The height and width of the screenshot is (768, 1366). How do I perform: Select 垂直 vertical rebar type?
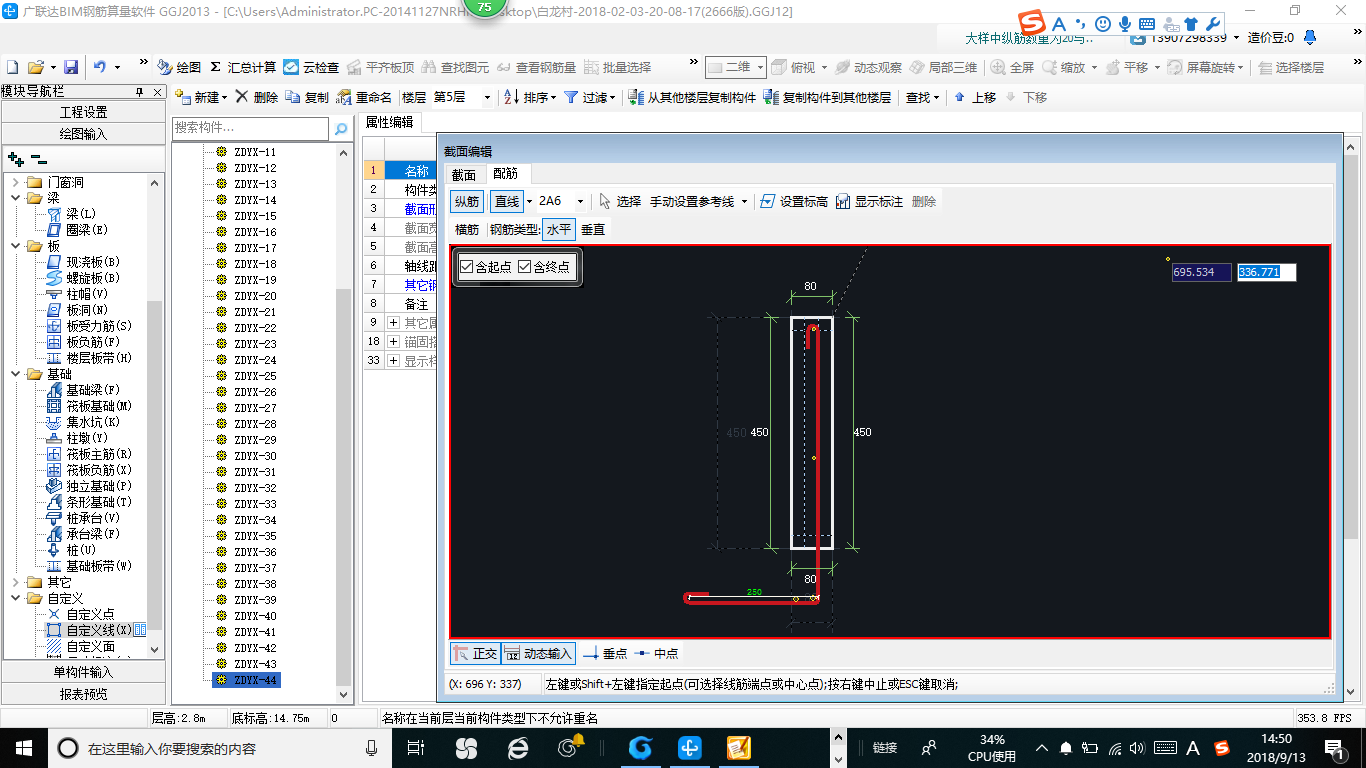pyautogui.click(x=593, y=229)
